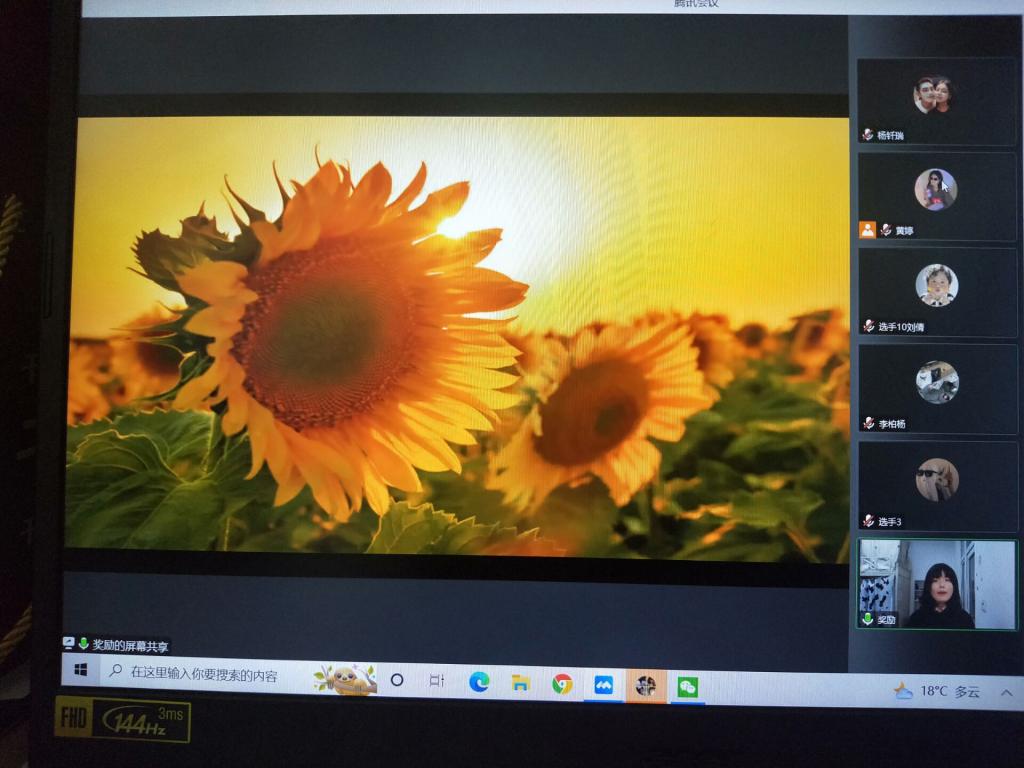Screen dimensions: 1024x768
Task: Select 选手10刘倩 participant avatar
Action: [937, 285]
